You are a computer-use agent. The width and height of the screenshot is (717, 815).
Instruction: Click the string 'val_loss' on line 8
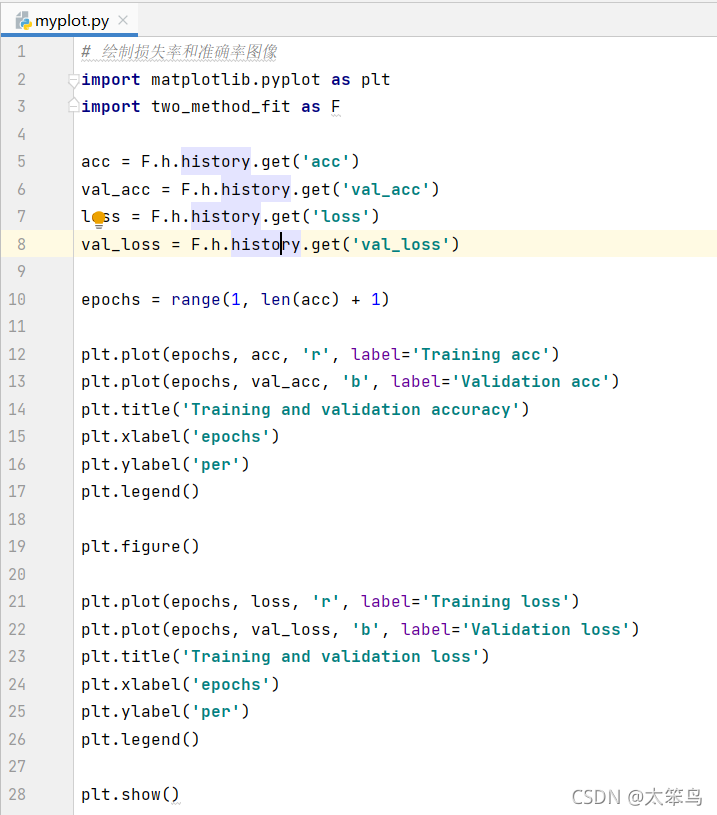401,244
